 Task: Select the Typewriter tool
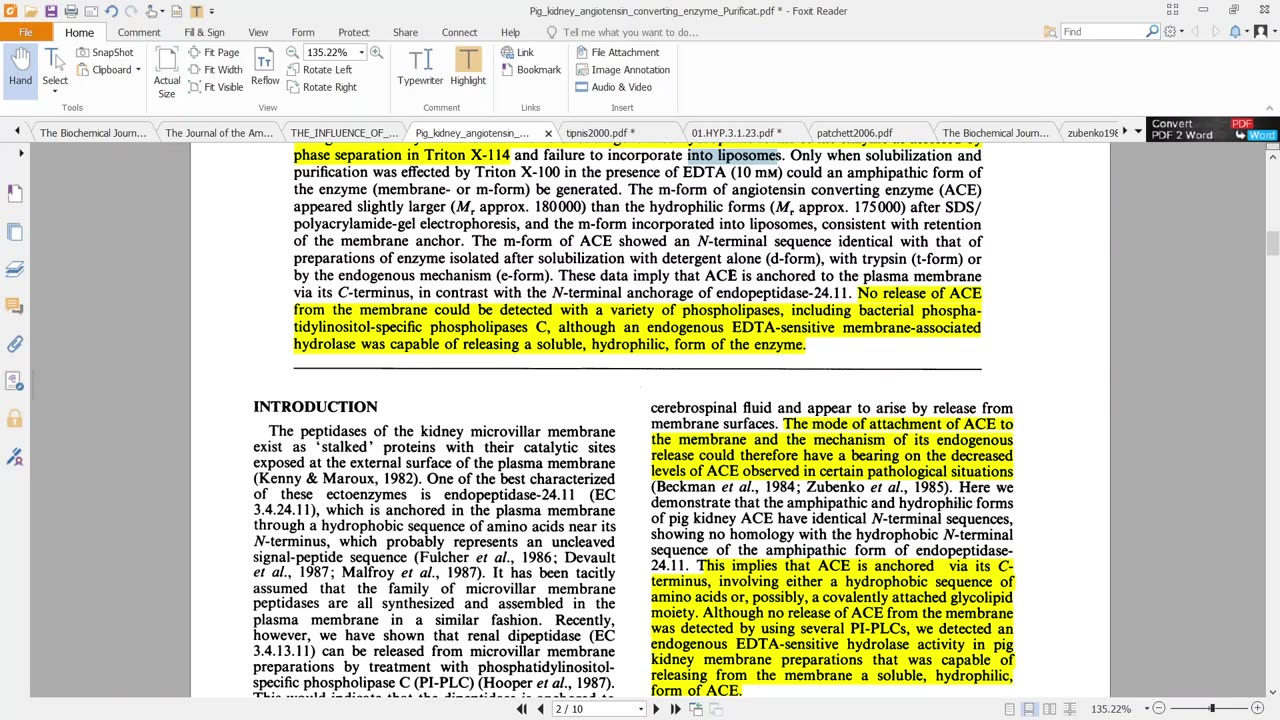420,67
